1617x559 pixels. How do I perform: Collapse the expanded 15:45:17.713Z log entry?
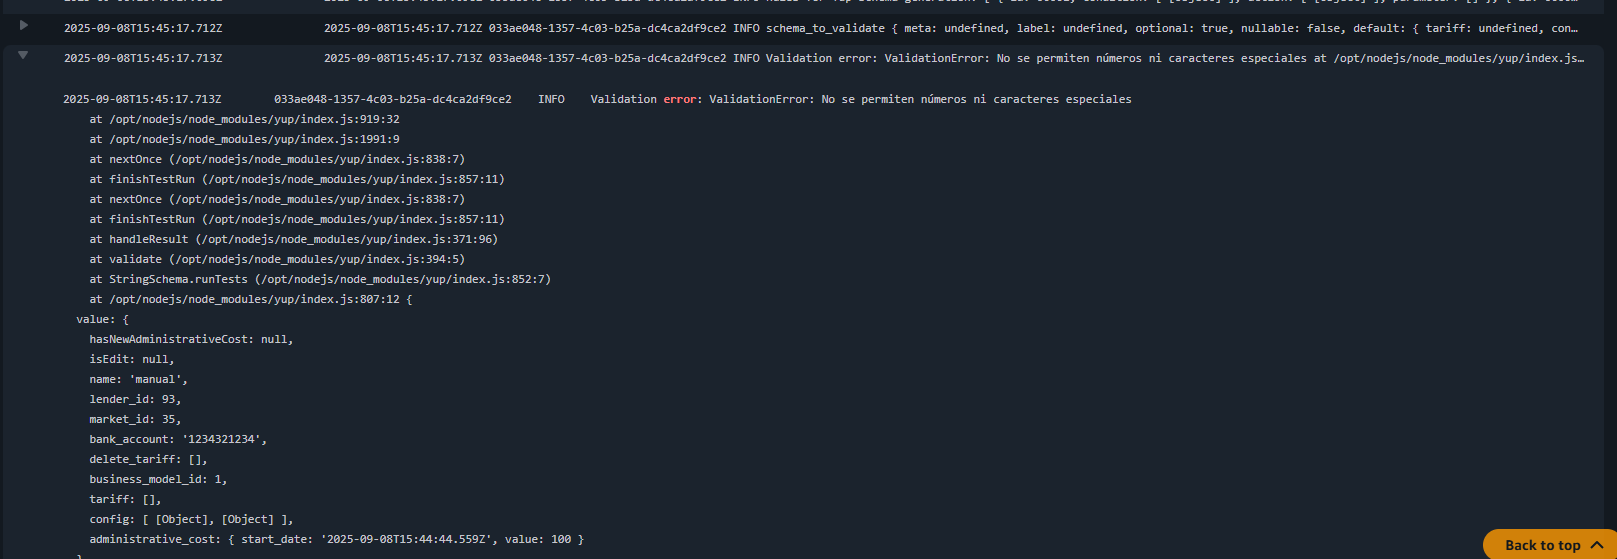(23, 55)
